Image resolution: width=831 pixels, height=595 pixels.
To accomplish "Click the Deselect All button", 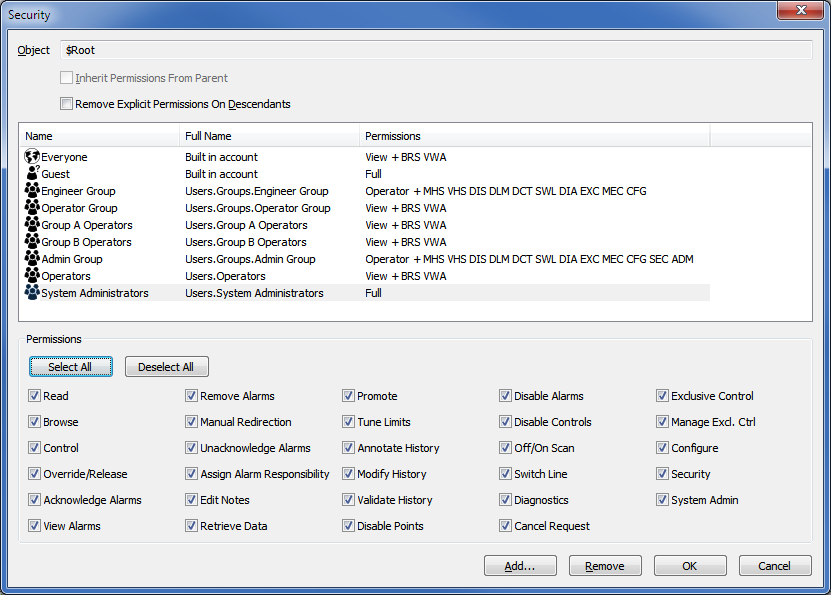I will 166,366.
